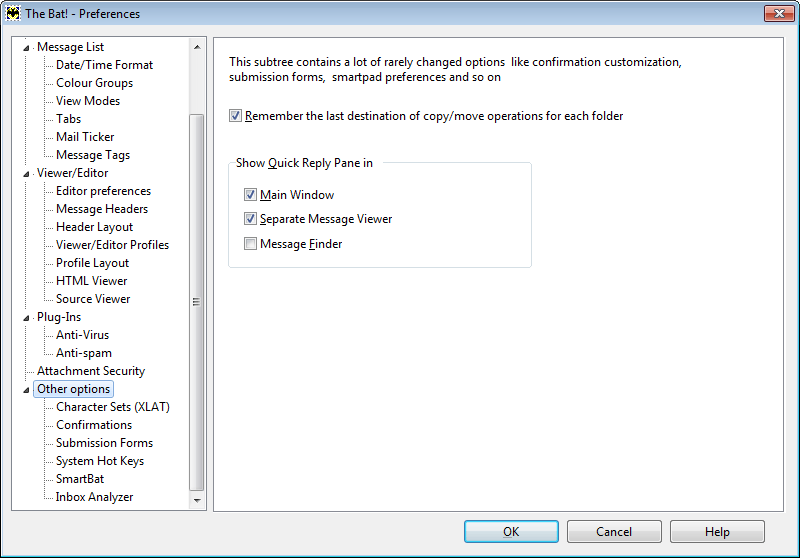Select Viewer/Editor Profiles item
800x558 pixels.
pos(112,245)
